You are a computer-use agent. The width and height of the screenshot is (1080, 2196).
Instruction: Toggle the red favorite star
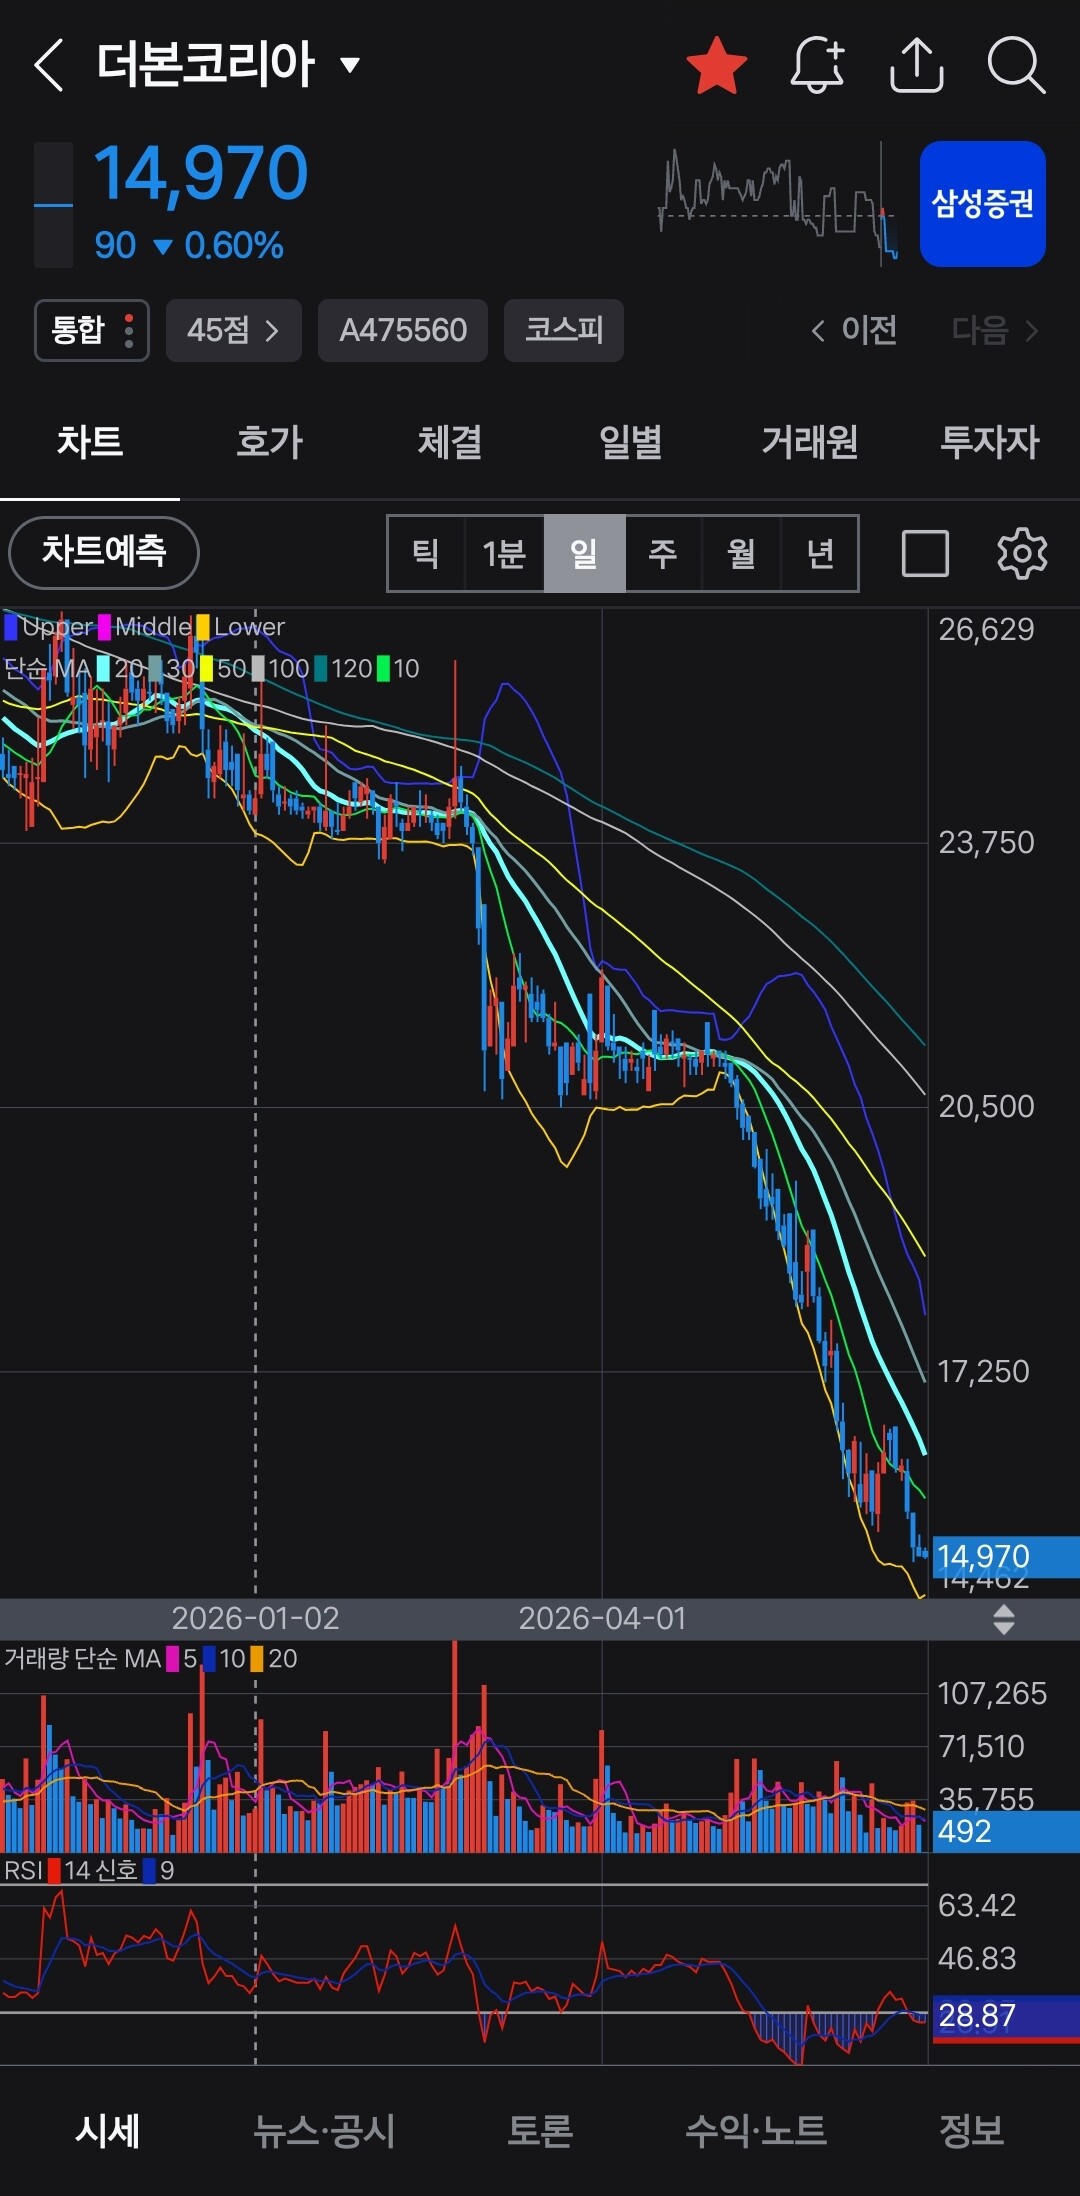pos(717,66)
